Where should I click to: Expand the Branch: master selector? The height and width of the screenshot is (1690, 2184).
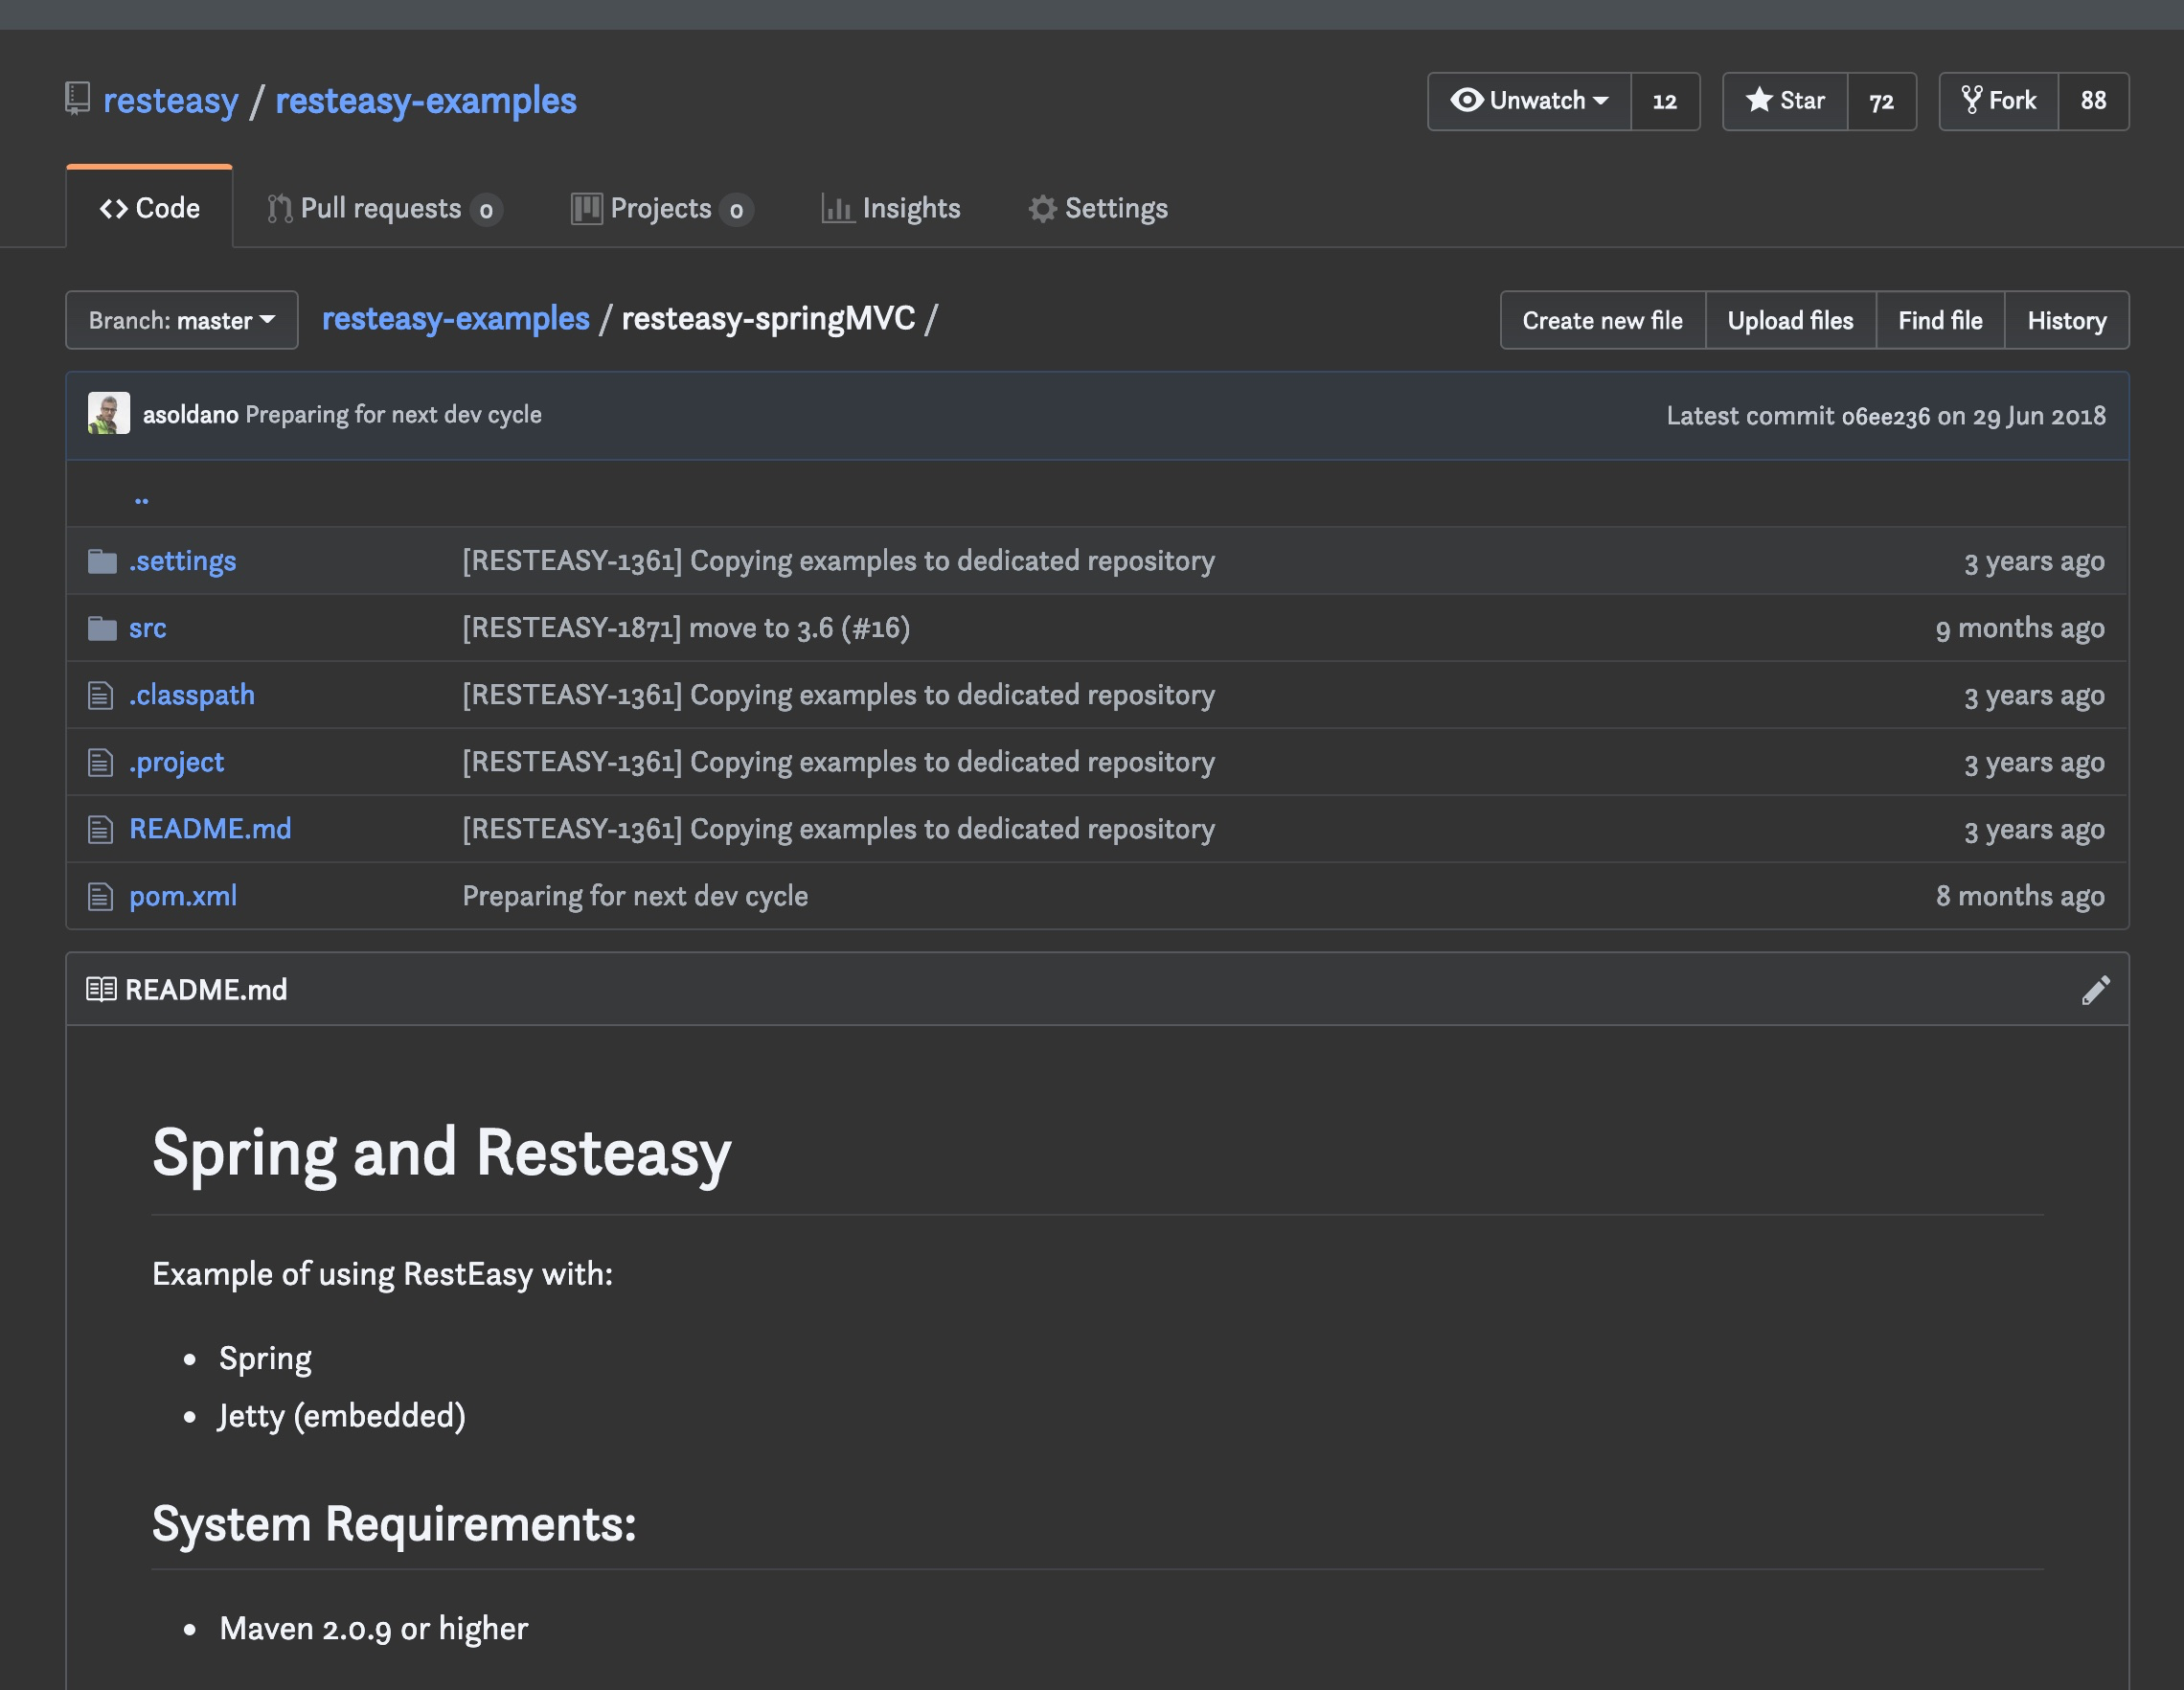point(182,321)
